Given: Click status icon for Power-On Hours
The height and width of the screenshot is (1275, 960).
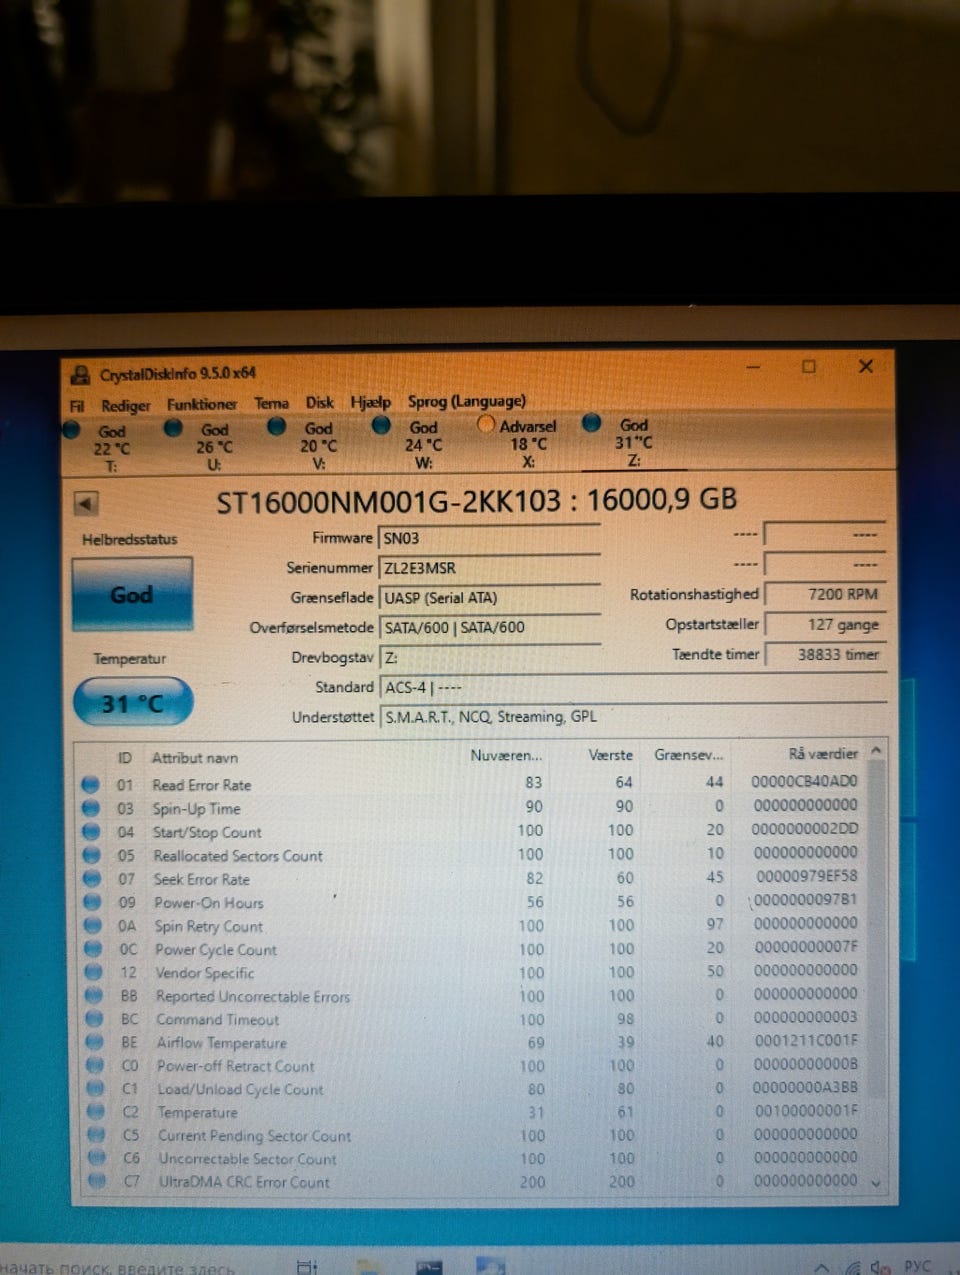Looking at the screenshot, I should 92,902.
